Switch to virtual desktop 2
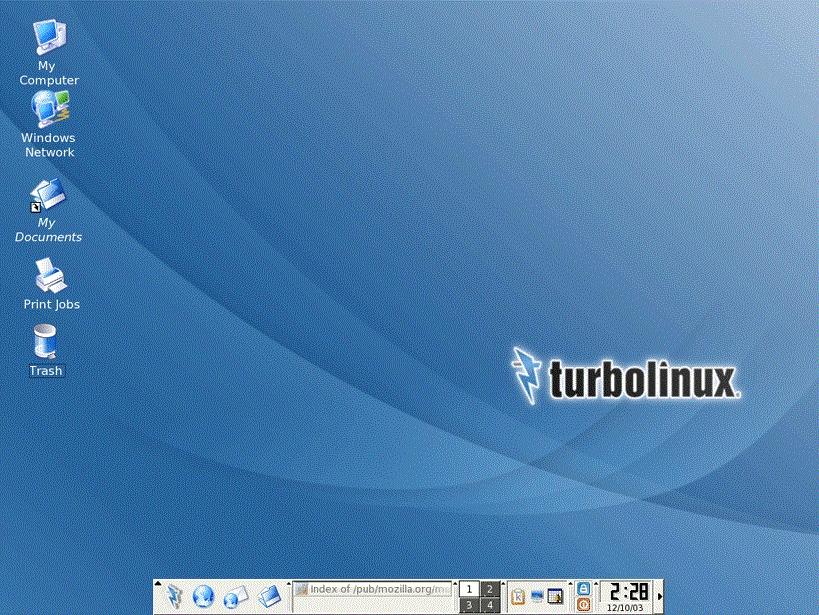This screenshot has width=819, height=615. click(x=490, y=589)
